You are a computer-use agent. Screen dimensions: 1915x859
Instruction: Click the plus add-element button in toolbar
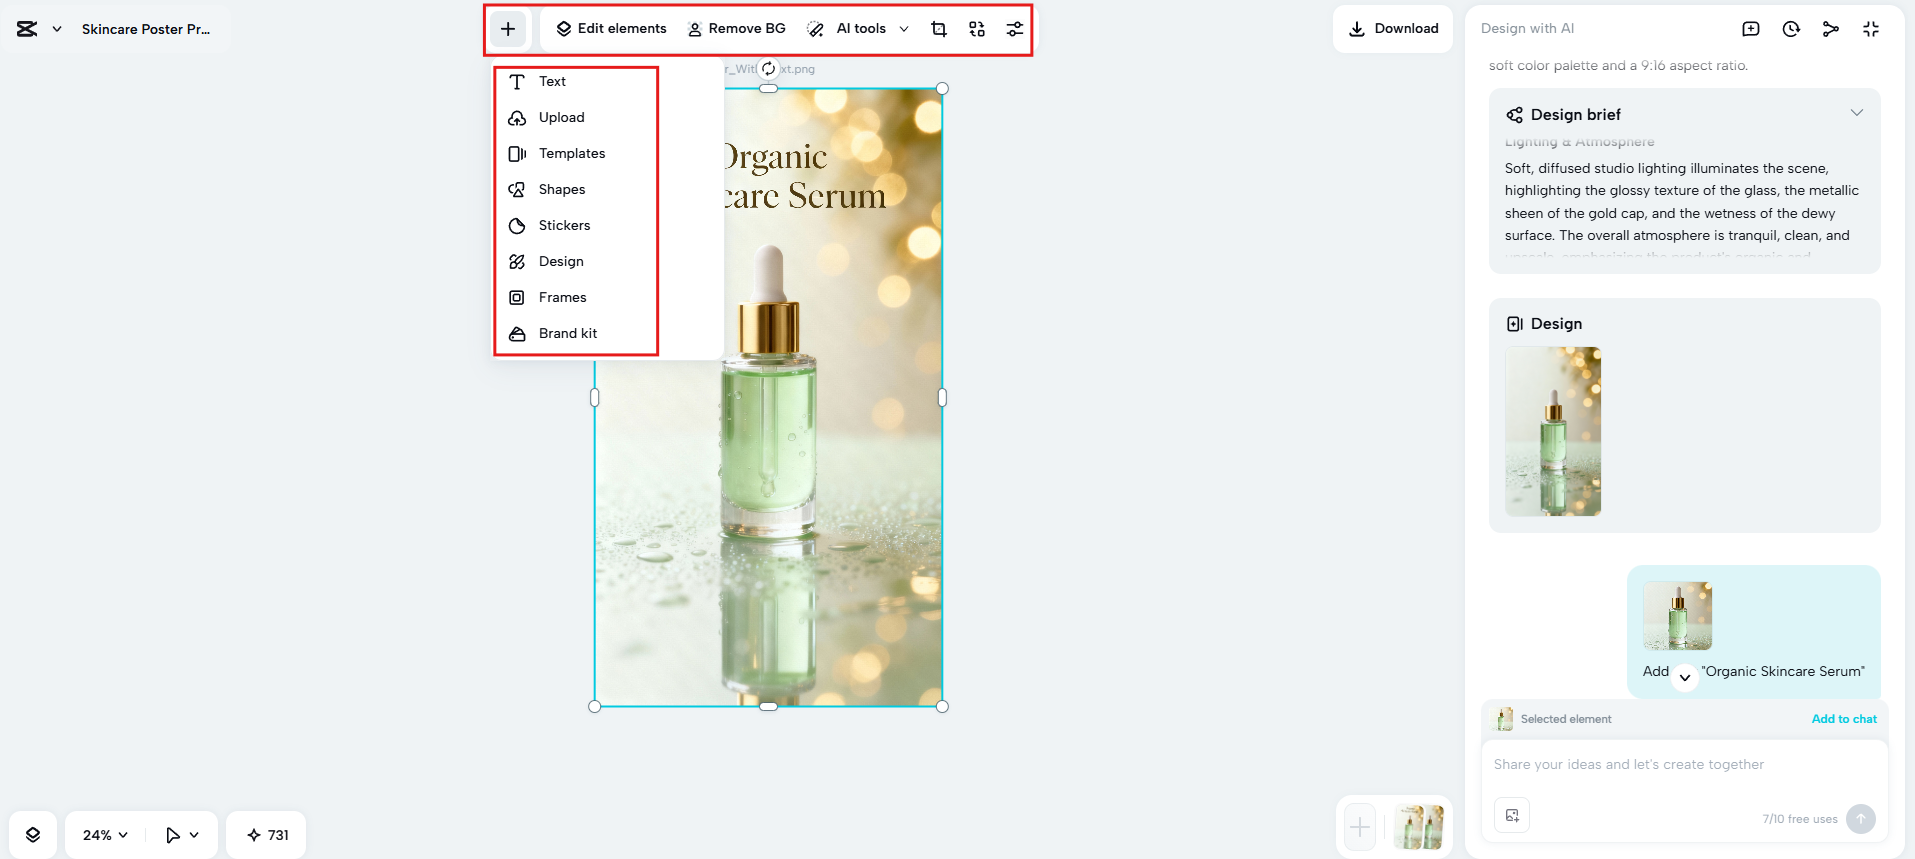point(508,29)
